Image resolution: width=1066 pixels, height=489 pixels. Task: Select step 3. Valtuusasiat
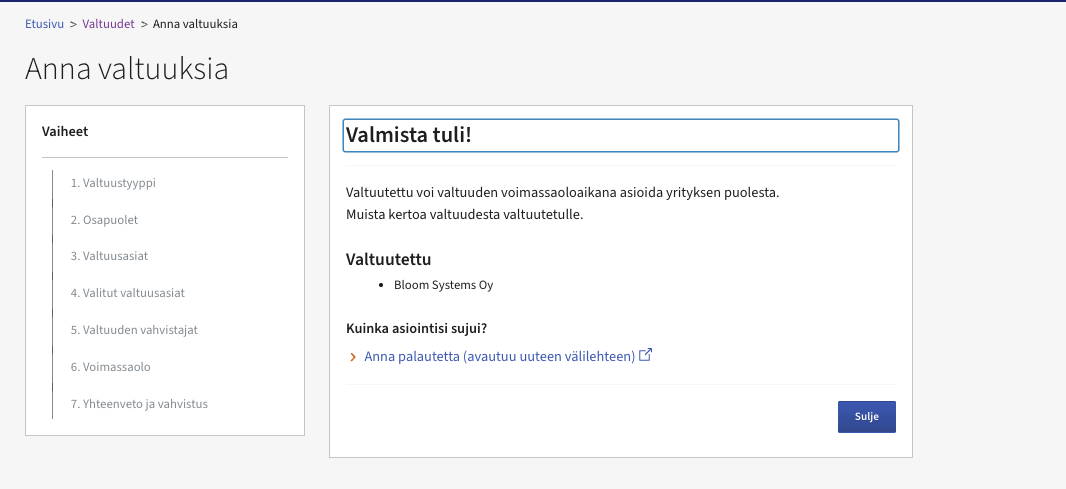109,256
